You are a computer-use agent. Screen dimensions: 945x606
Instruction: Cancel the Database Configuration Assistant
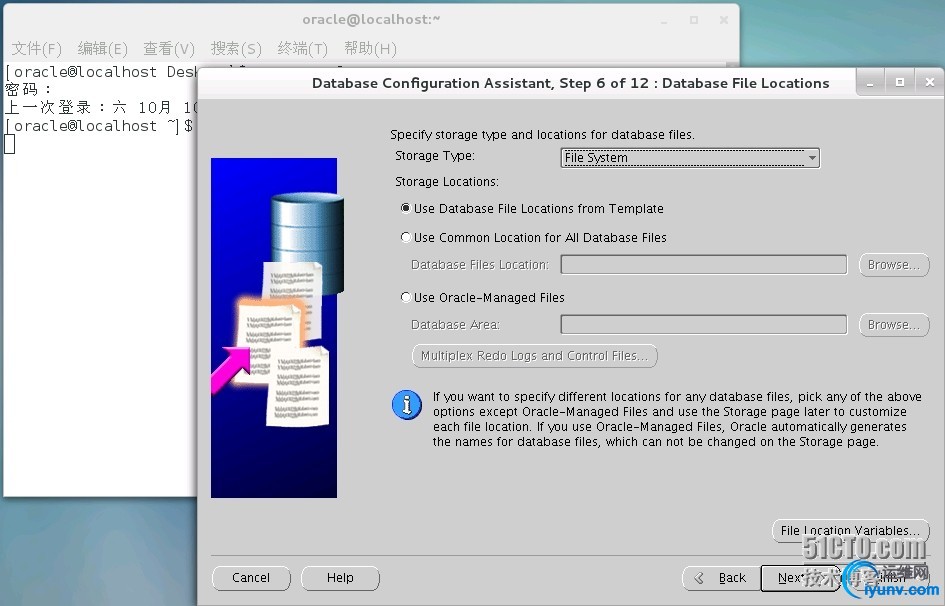tap(251, 578)
